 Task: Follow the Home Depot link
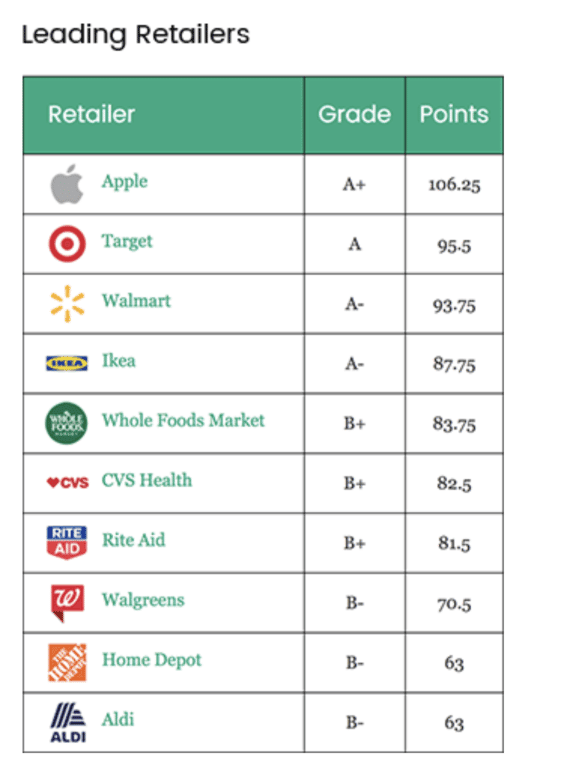(152, 660)
